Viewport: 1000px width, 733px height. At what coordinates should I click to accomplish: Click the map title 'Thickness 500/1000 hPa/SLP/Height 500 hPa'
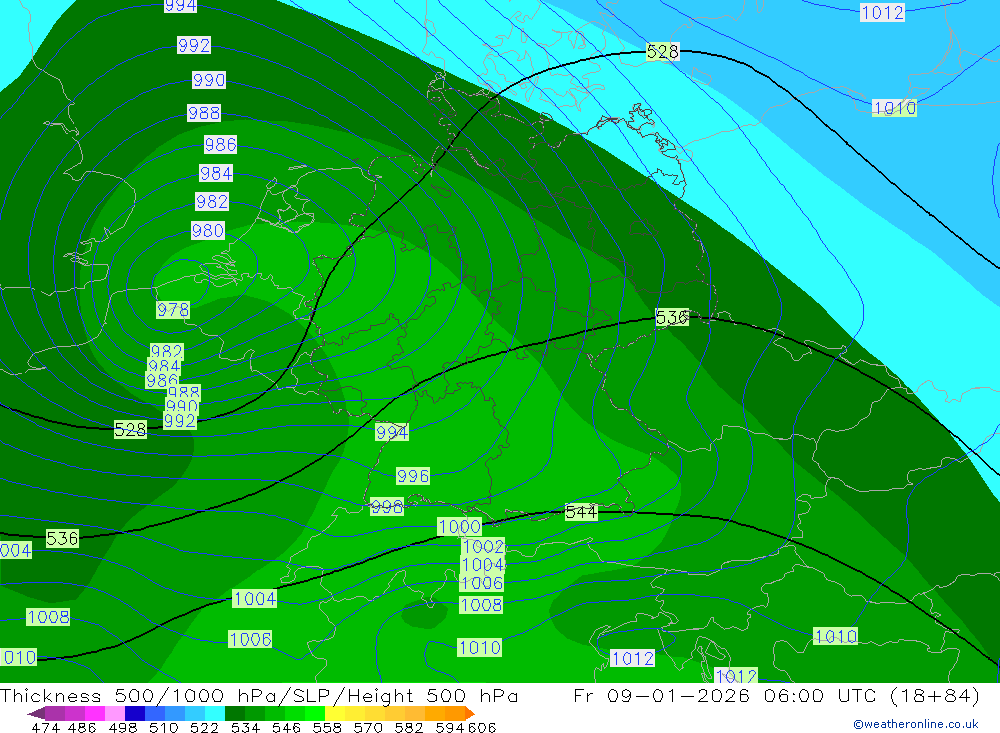click(x=259, y=695)
